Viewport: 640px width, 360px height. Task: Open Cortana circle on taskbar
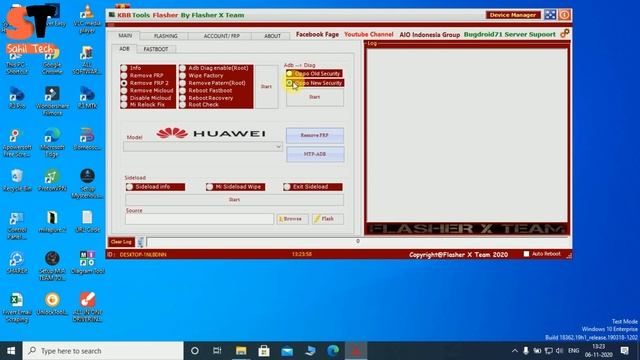click(x=195, y=351)
